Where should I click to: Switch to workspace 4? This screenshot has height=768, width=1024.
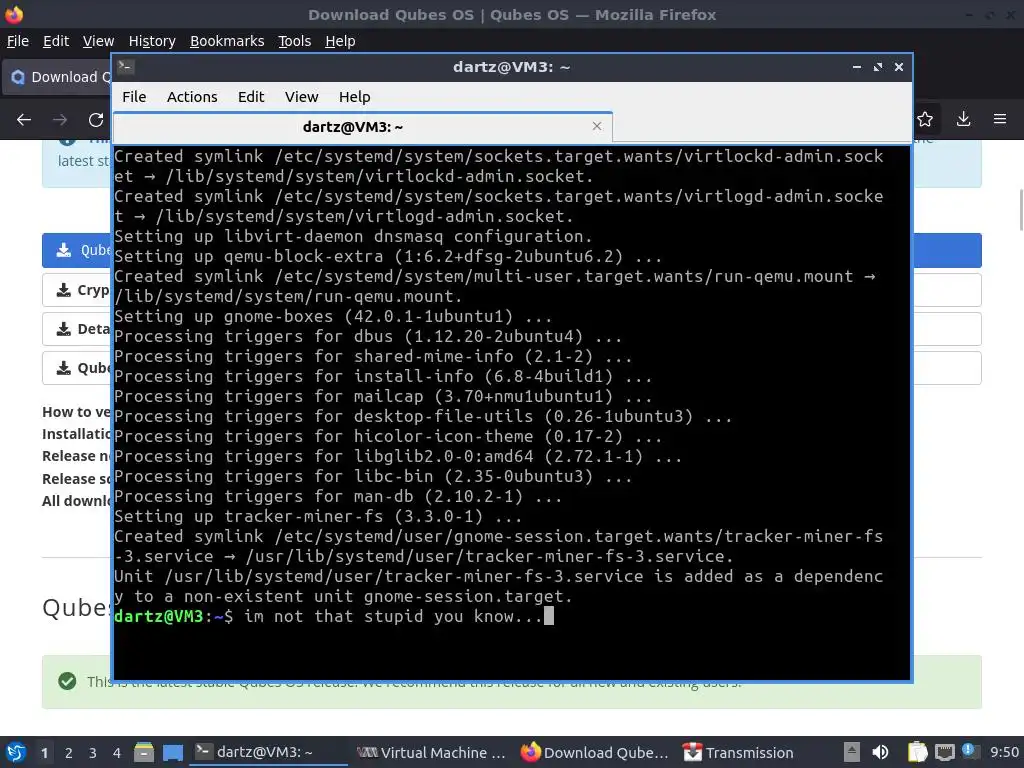117,753
